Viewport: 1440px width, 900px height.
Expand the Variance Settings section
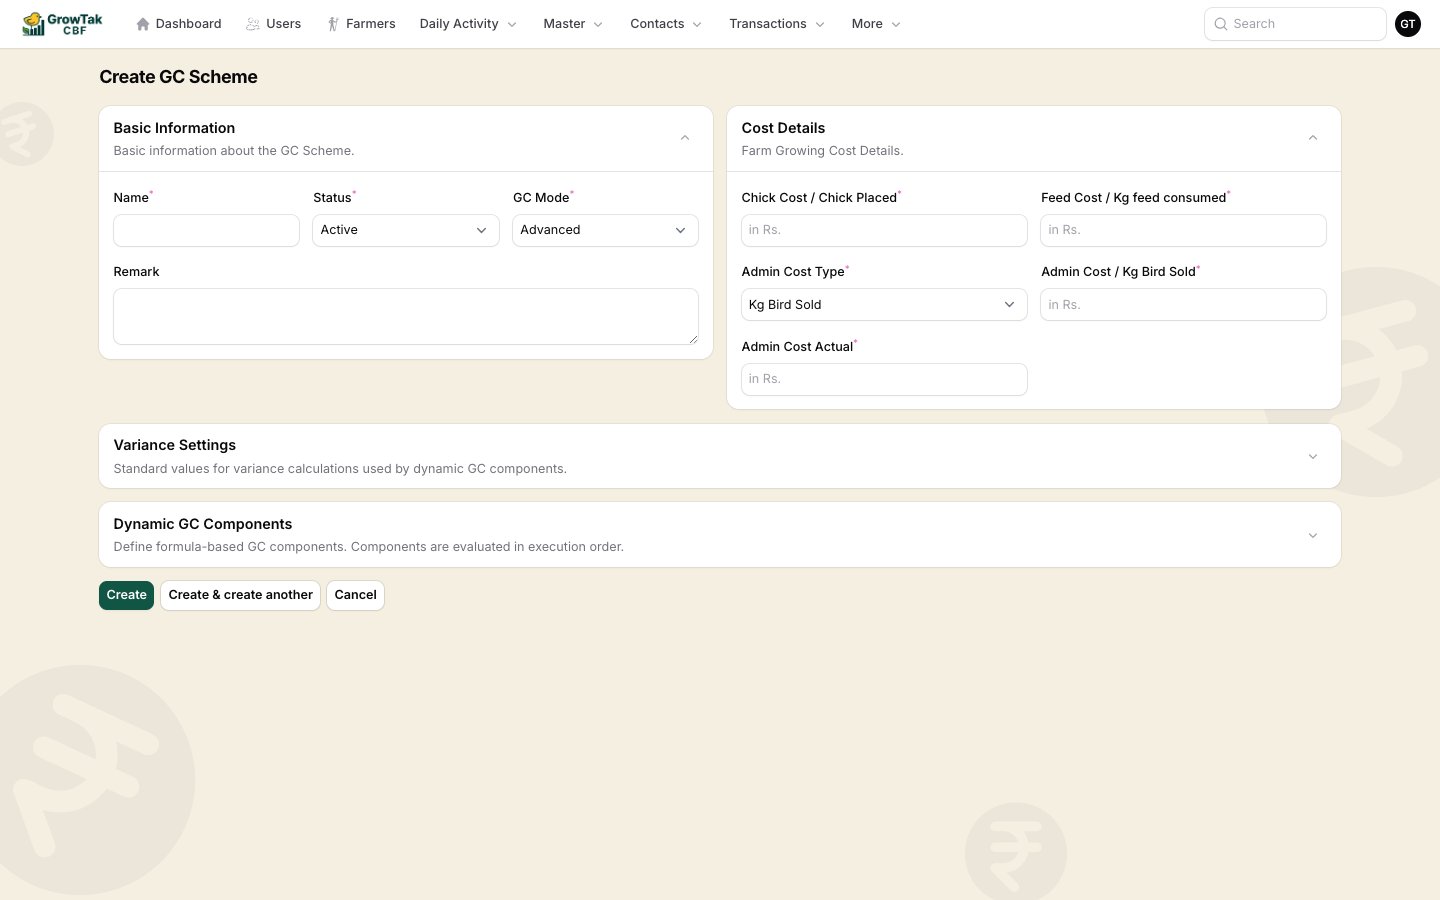(1313, 457)
